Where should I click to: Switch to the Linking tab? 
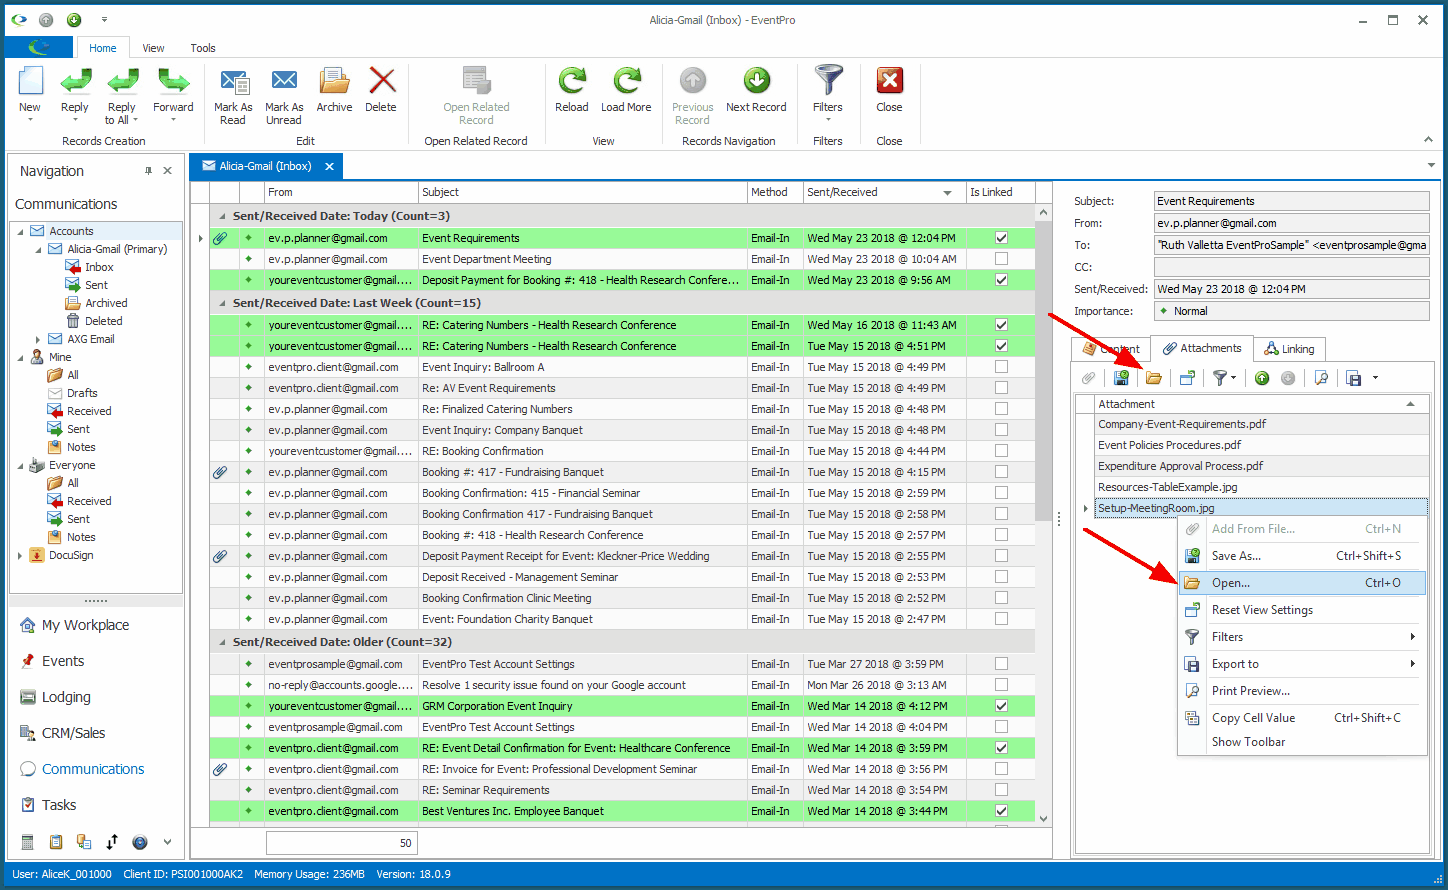[1289, 349]
